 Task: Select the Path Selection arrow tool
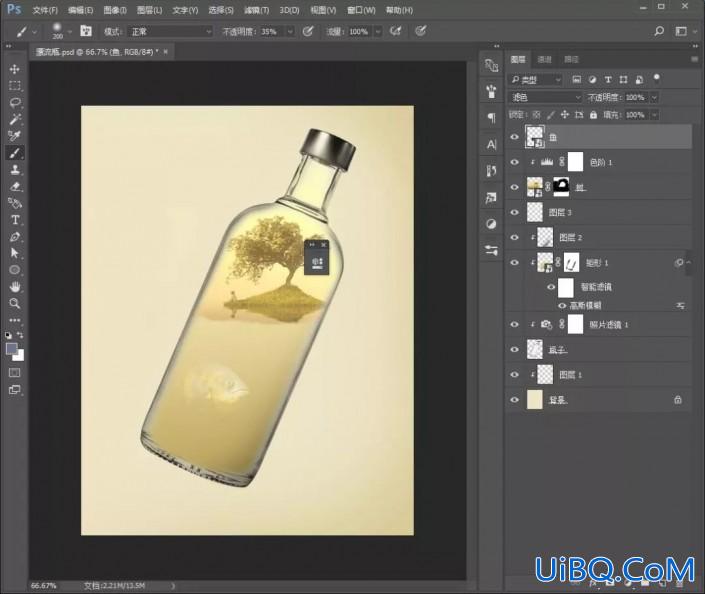tap(14, 253)
